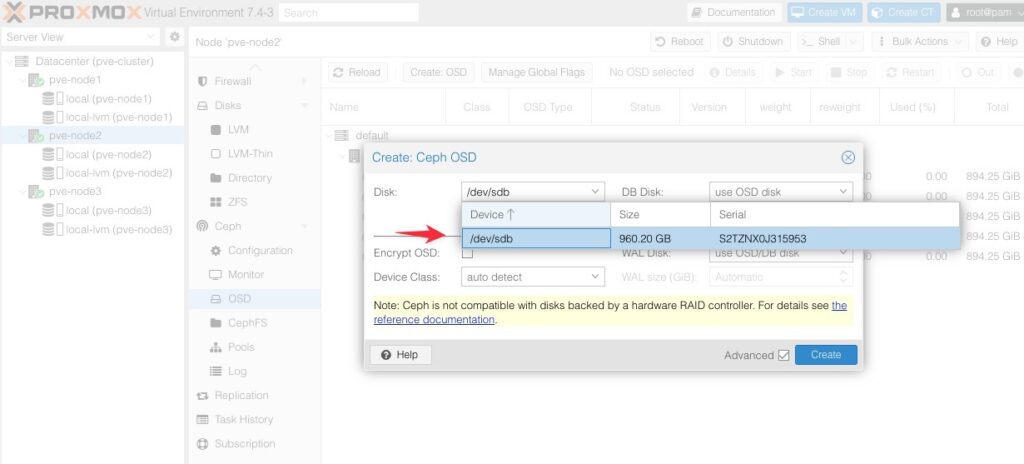Image resolution: width=1024 pixels, height=464 pixels.
Task: Sort disk list by Serial column header
Action: tap(835, 214)
